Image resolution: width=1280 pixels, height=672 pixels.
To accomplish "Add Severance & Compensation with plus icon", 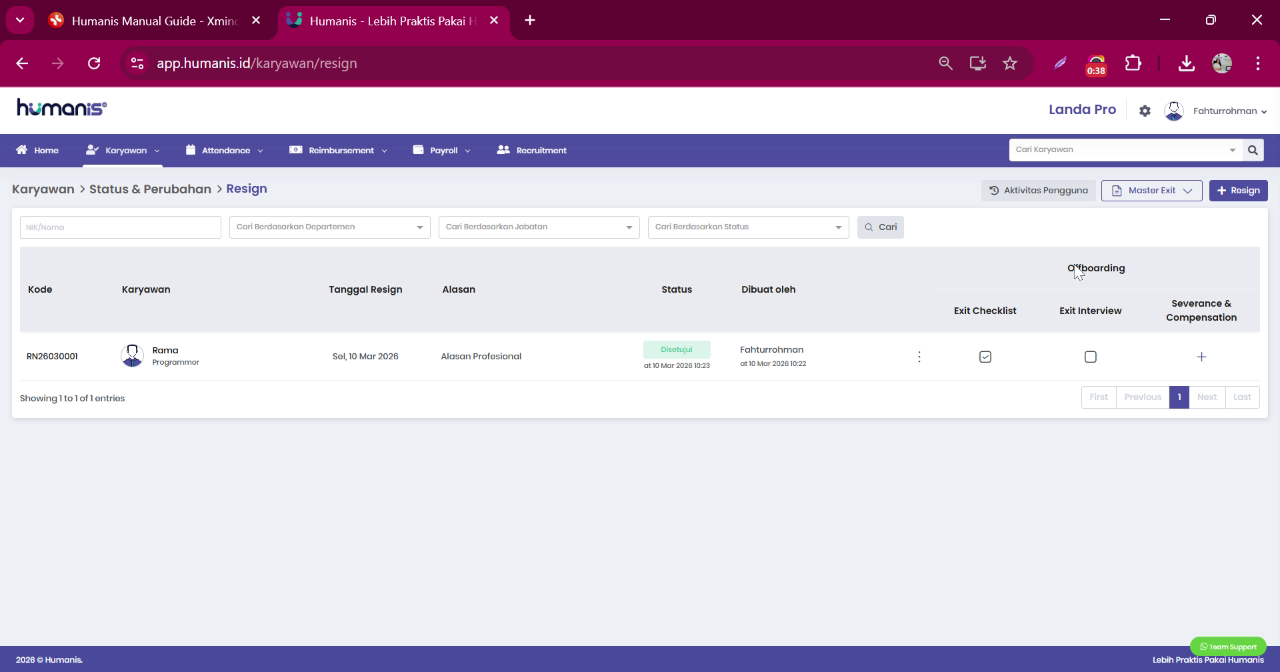I will 1201,357.
